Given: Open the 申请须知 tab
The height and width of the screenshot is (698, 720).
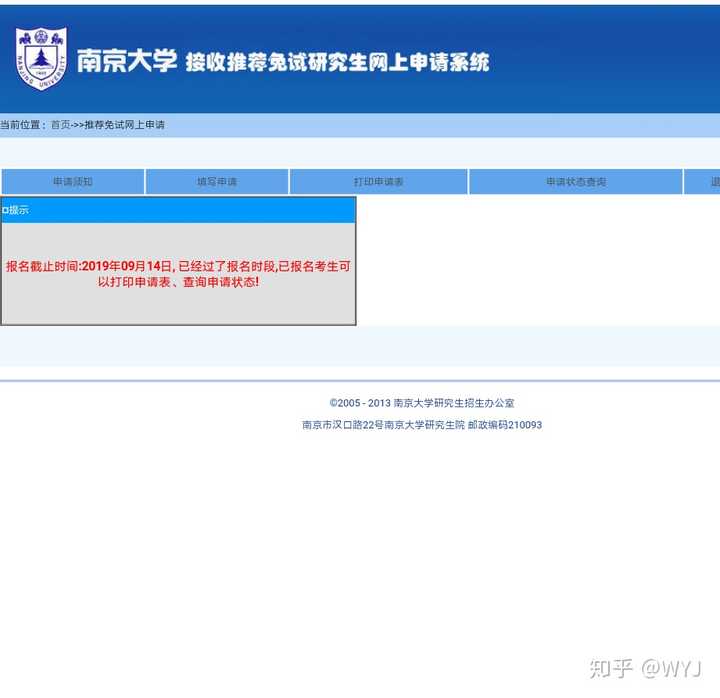Looking at the screenshot, I should 73,181.
